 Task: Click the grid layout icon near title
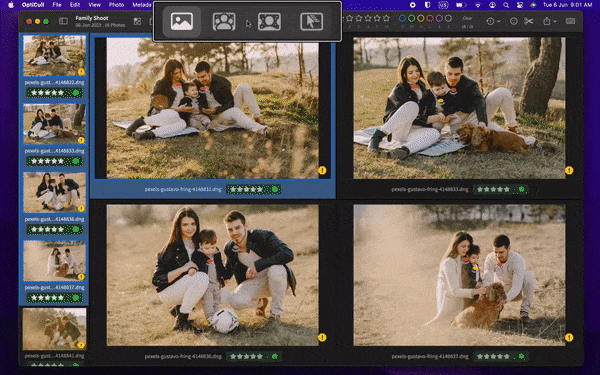click(137, 21)
